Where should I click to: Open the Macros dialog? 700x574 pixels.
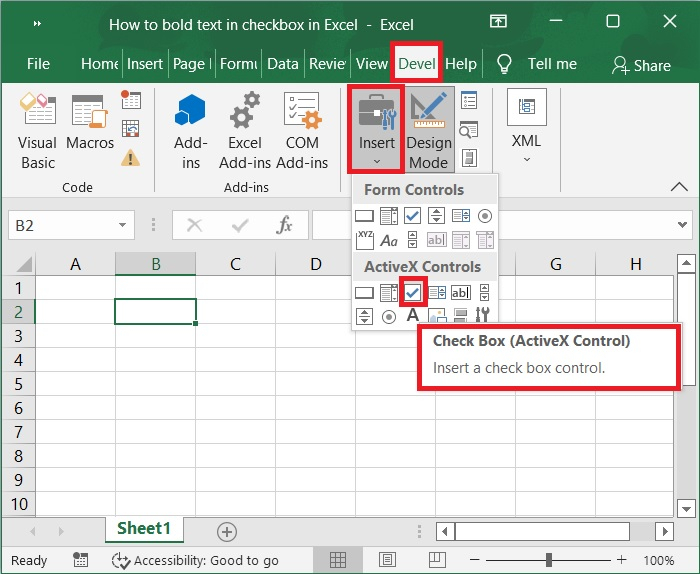coord(90,131)
